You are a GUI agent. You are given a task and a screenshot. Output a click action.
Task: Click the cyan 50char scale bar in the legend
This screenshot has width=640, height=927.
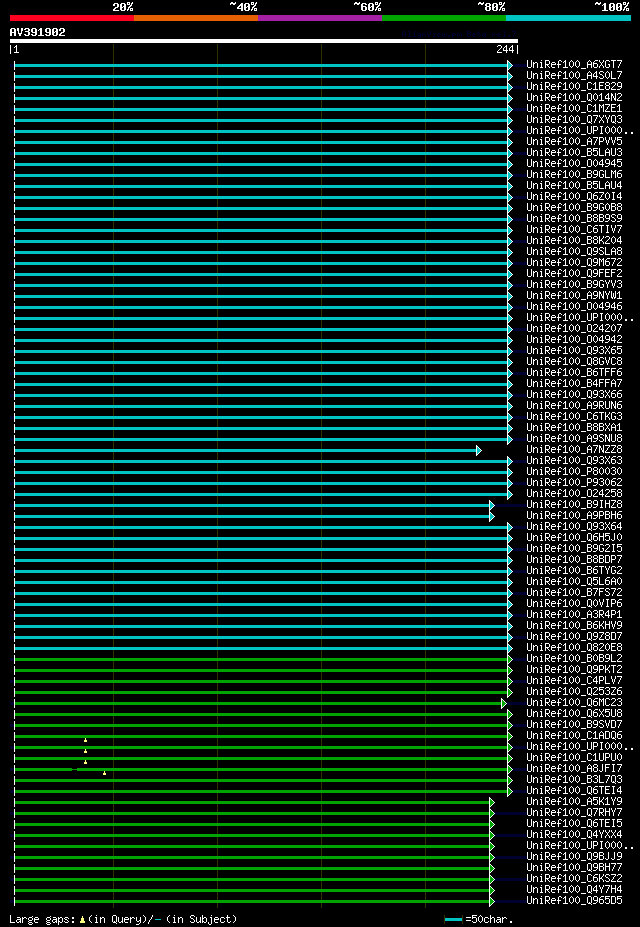453,920
